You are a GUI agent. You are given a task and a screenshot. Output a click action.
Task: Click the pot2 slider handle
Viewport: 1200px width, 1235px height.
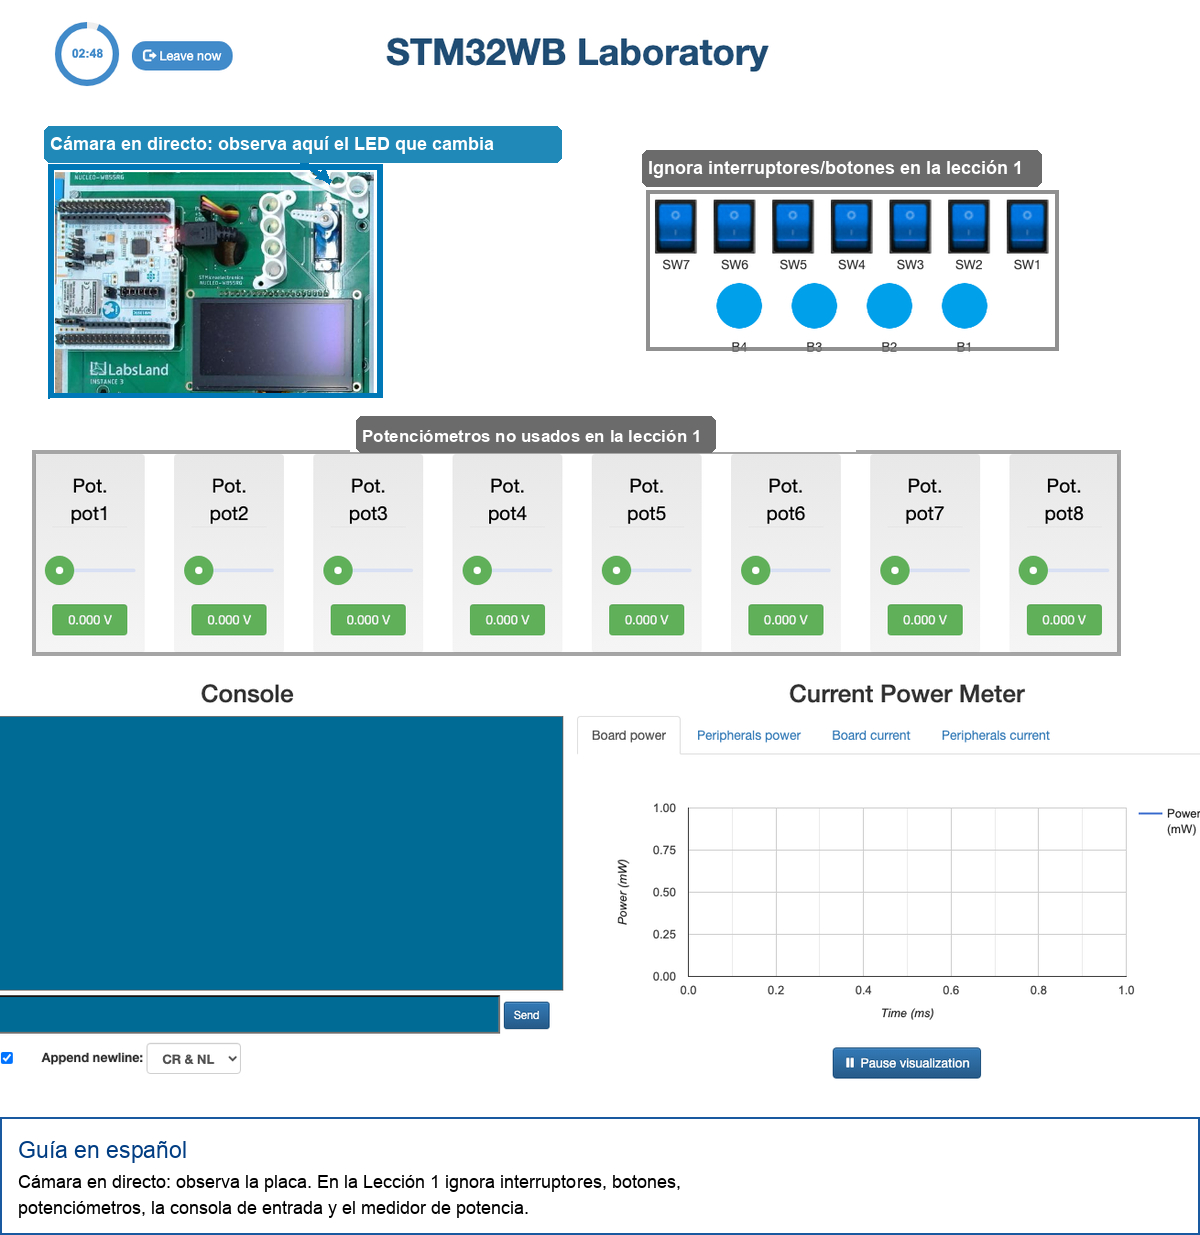[199, 571]
